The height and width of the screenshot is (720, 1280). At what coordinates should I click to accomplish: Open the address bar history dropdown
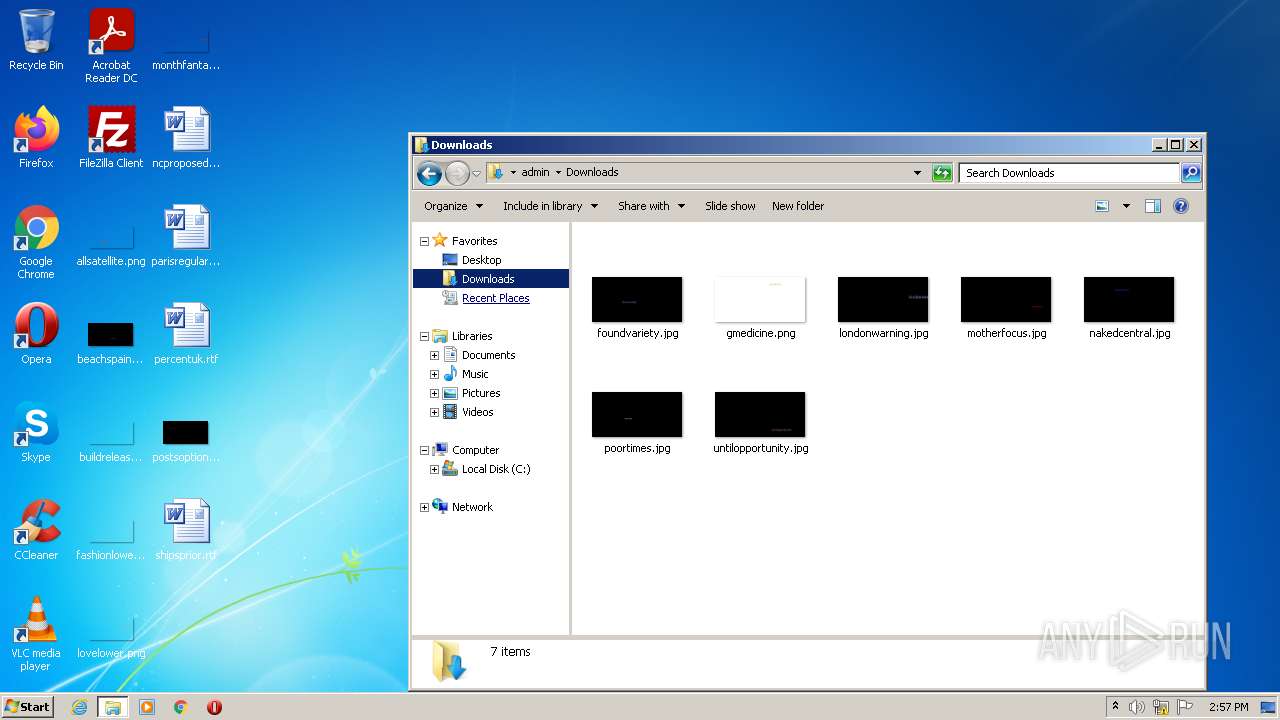[917, 173]
